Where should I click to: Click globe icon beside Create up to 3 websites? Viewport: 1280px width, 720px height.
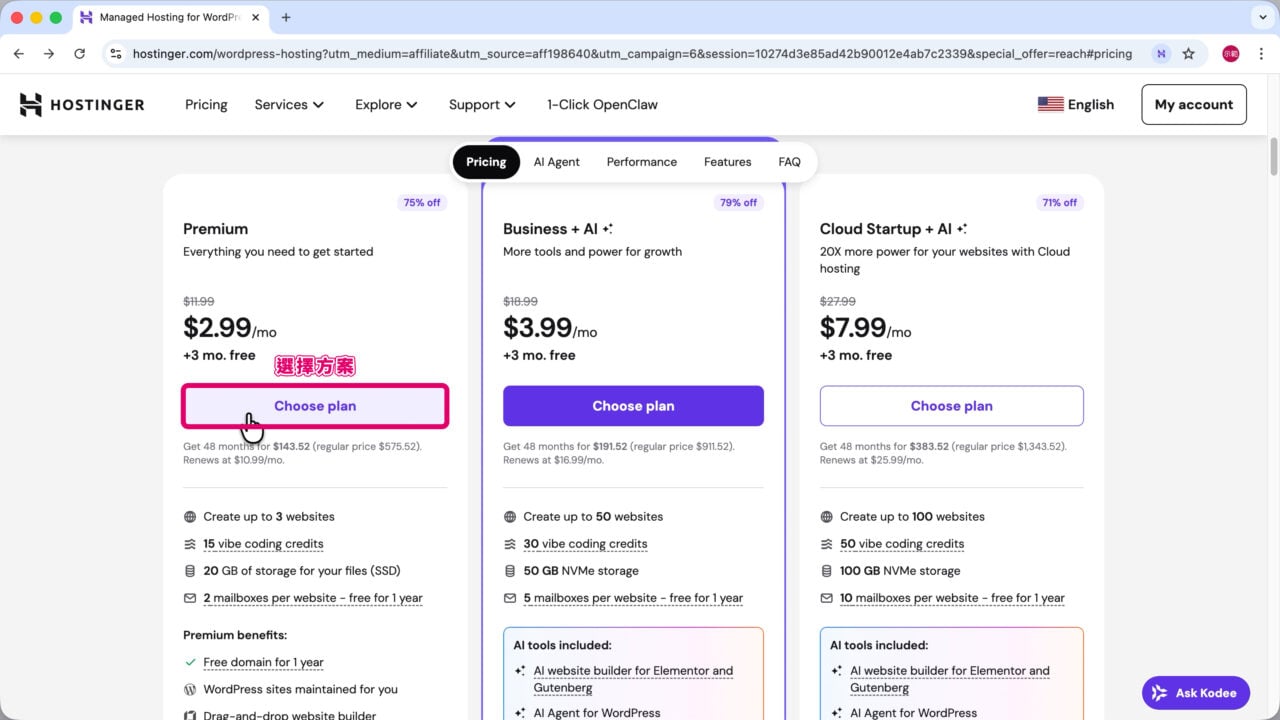click(x=190, y=517)
